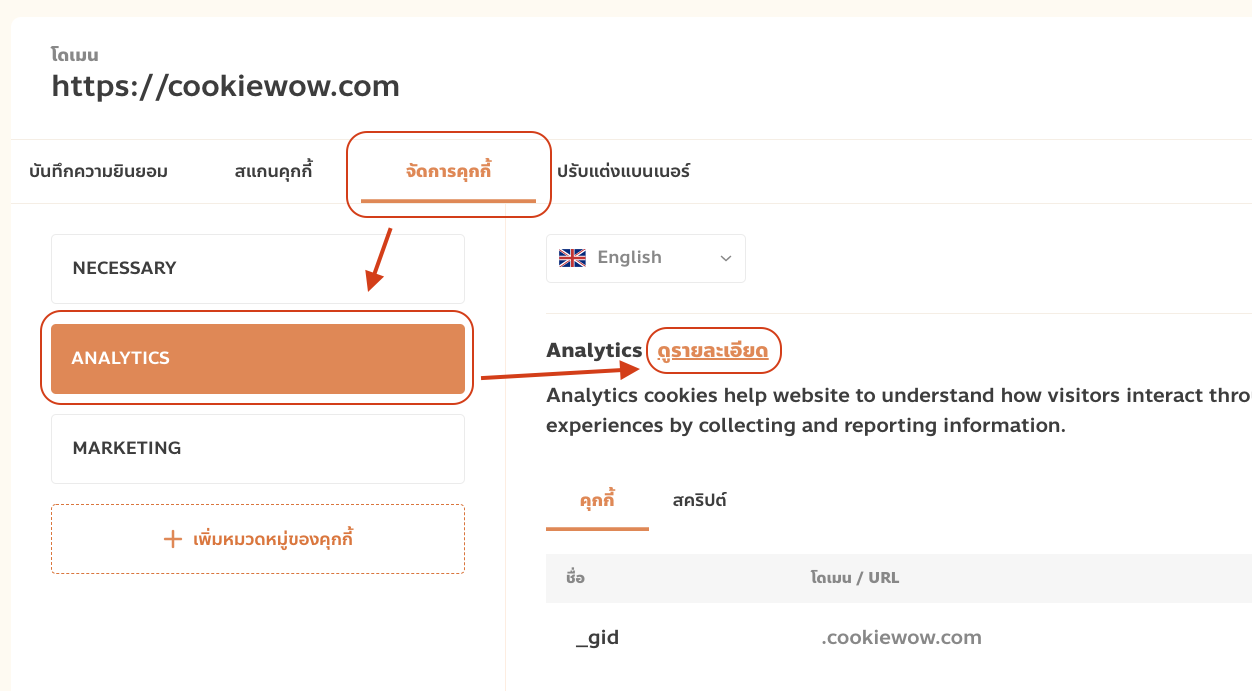The image size is (1252, 691).
Task: Click the _gid cookie row
Action: point(898,638)
